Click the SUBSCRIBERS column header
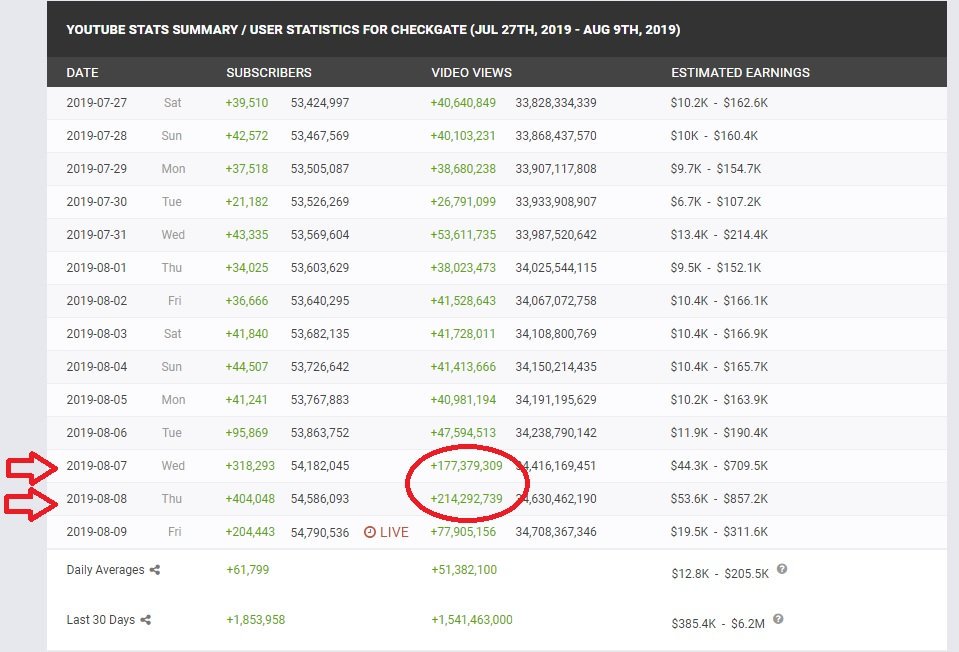This screenshot has width=959, height=652. tap(268, 73)
